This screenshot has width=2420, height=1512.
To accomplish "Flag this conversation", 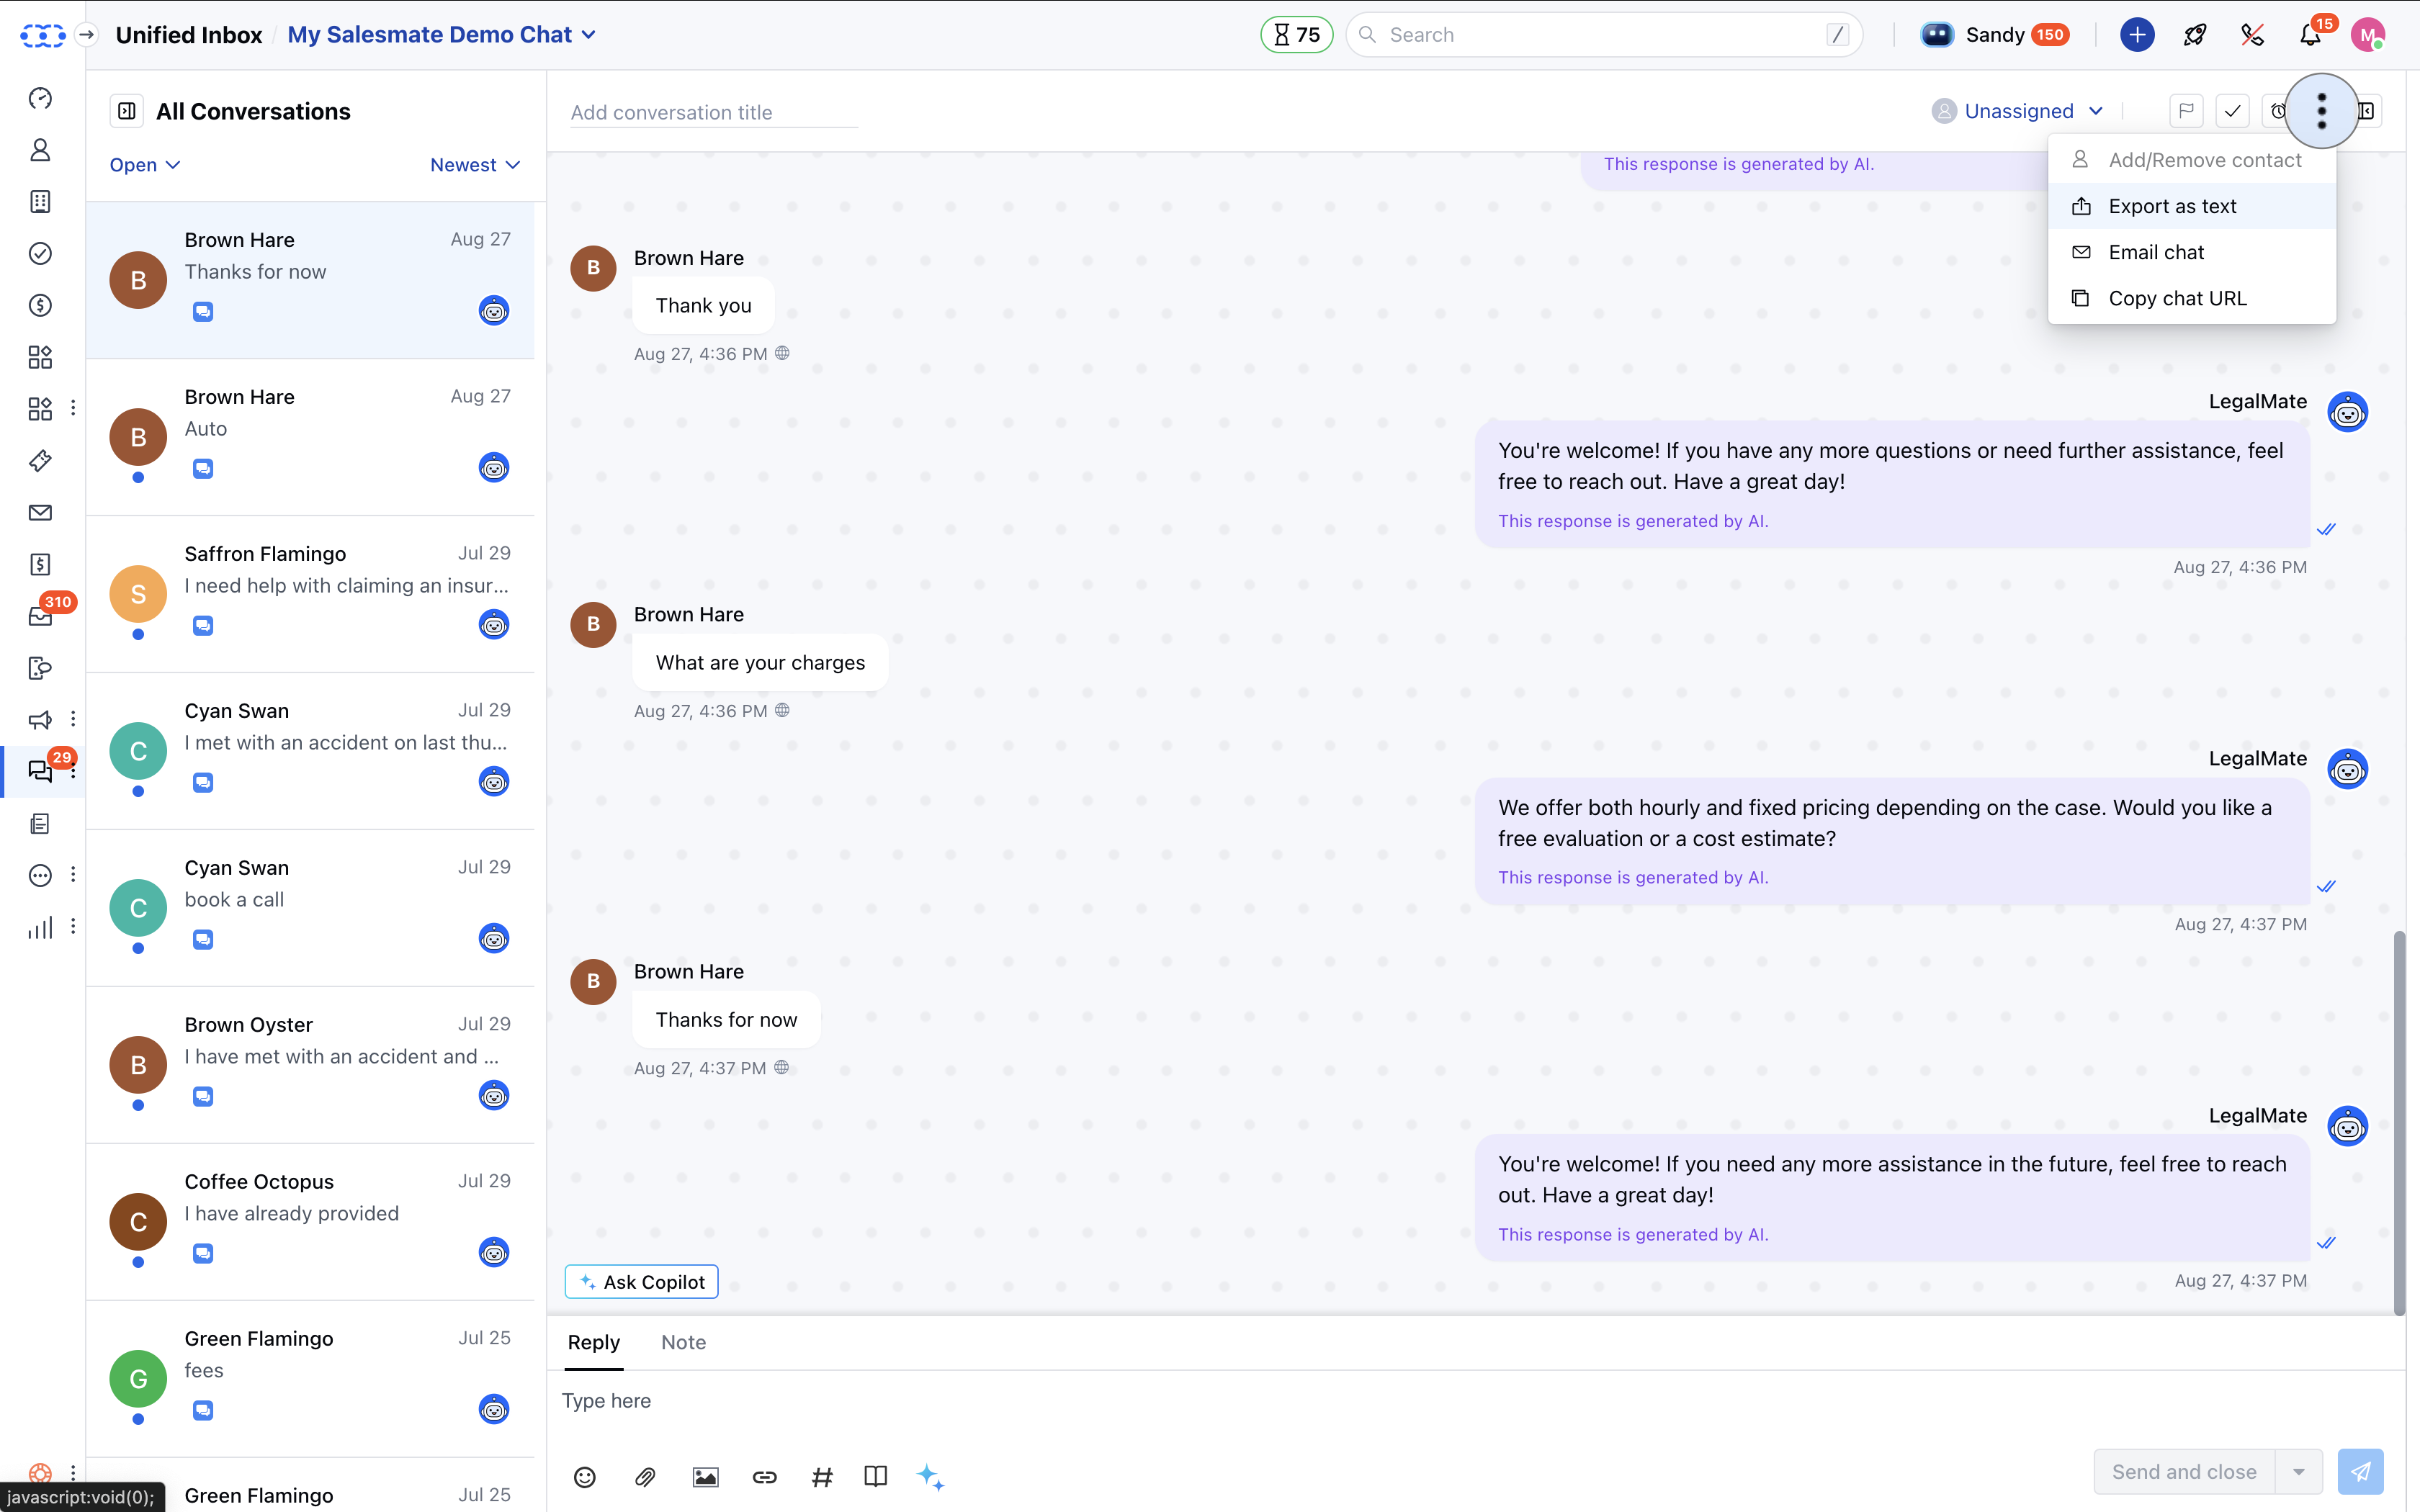I will click(2186, 111).
